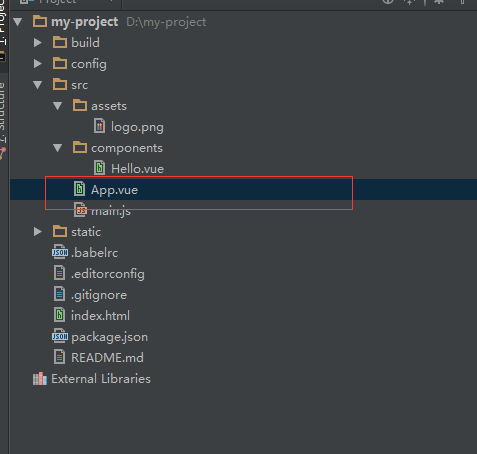Expand the static folder arrow
Viewport: 477px width, 454px height.
(x=38, y=232)
